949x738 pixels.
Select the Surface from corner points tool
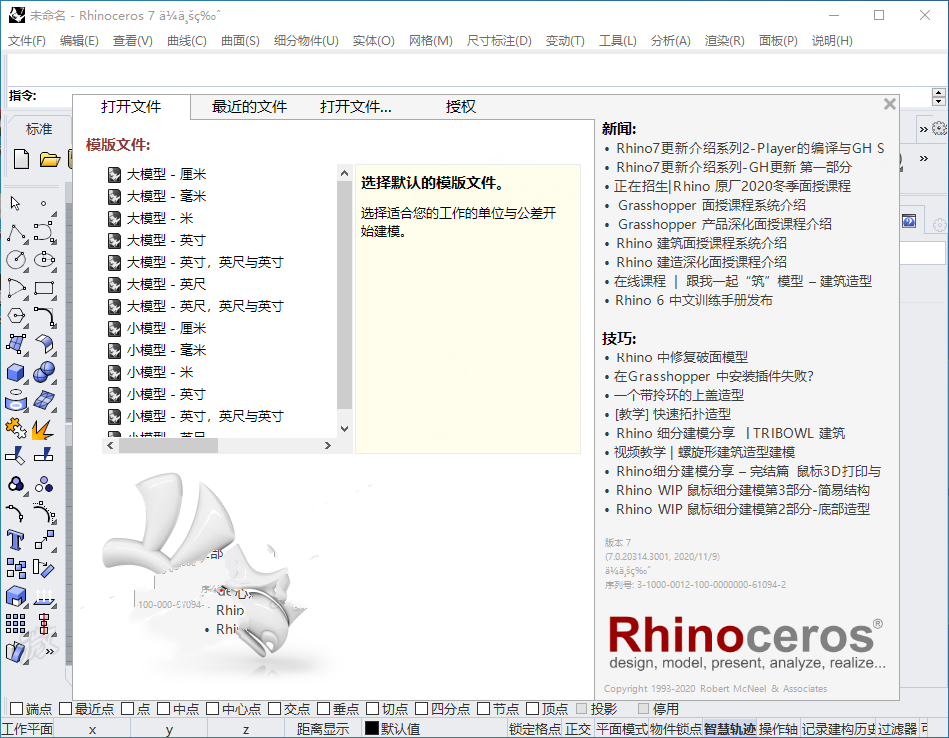(x=16, y=344)
